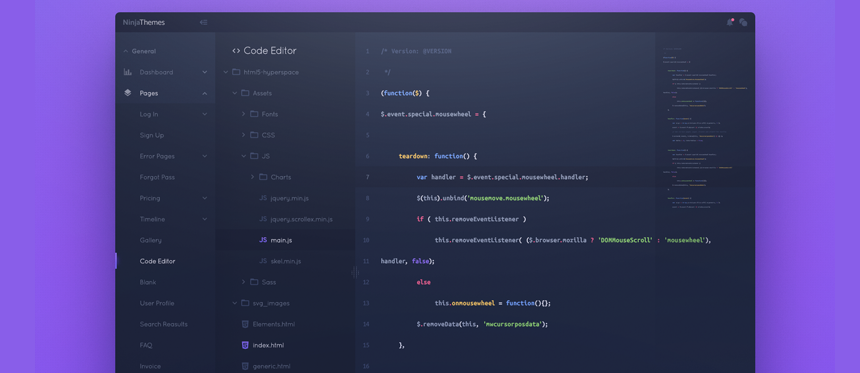The width and height of the screenshot is (860, 373).
Task: Click line number 7 in the gutter
Action: point(367,177)
